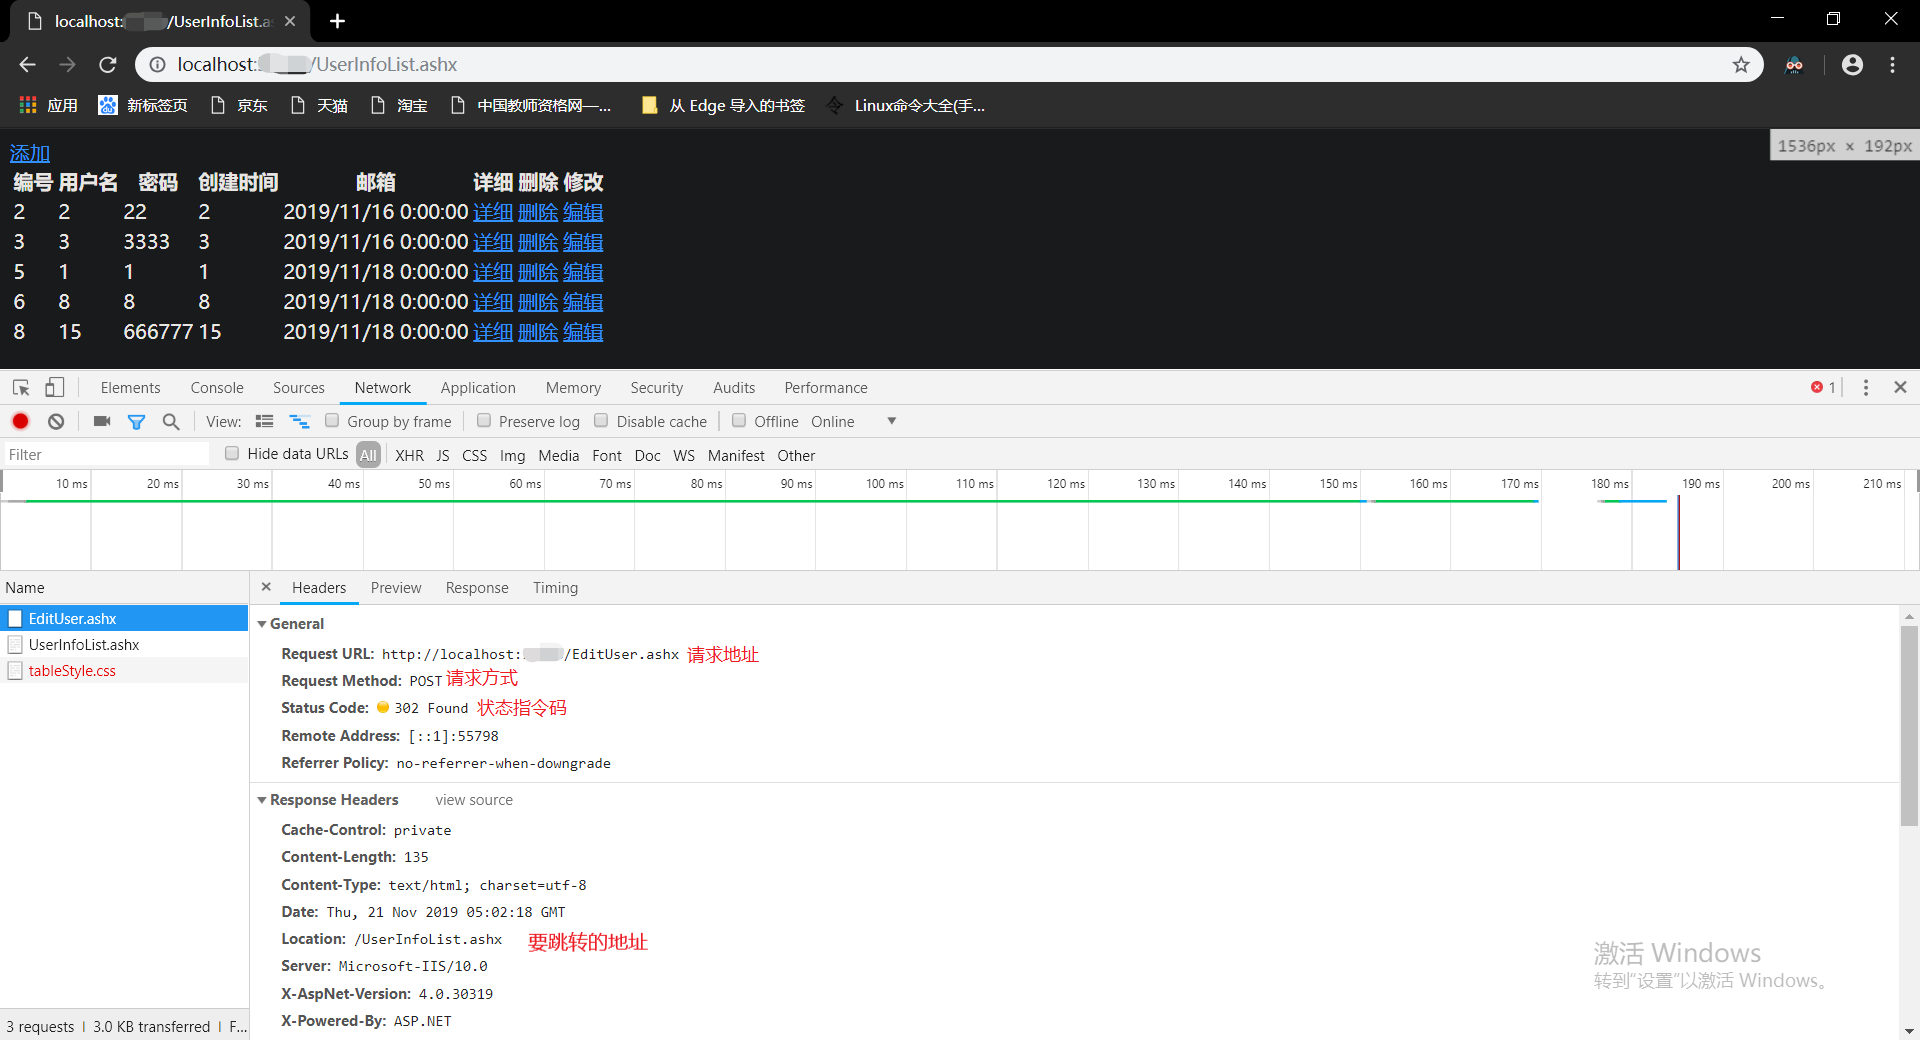Click the 添加 link above the table

(x=28, y=153)
